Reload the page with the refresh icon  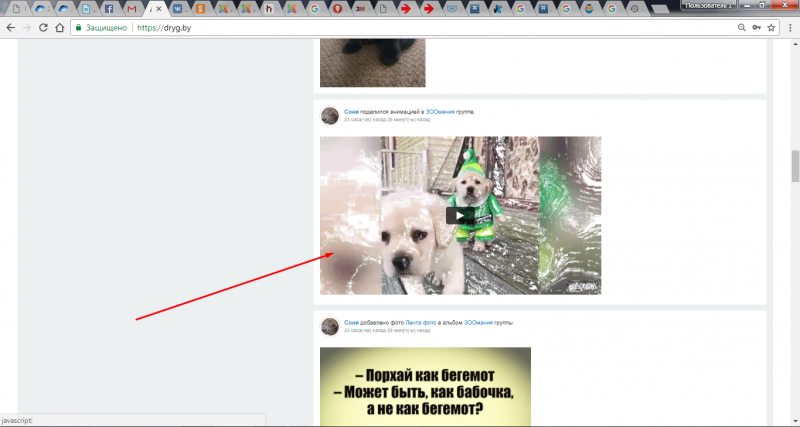pyautogui.click(x=43, y=28)
